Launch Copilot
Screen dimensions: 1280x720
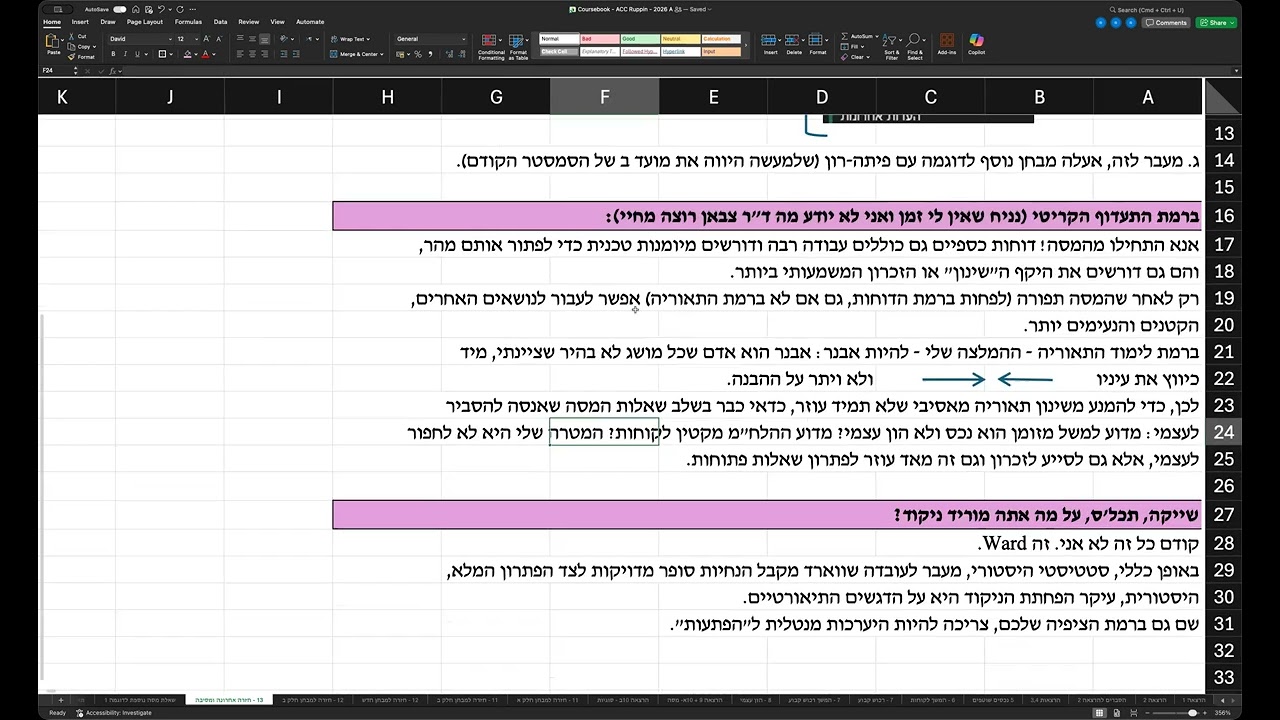coord(976,45)
